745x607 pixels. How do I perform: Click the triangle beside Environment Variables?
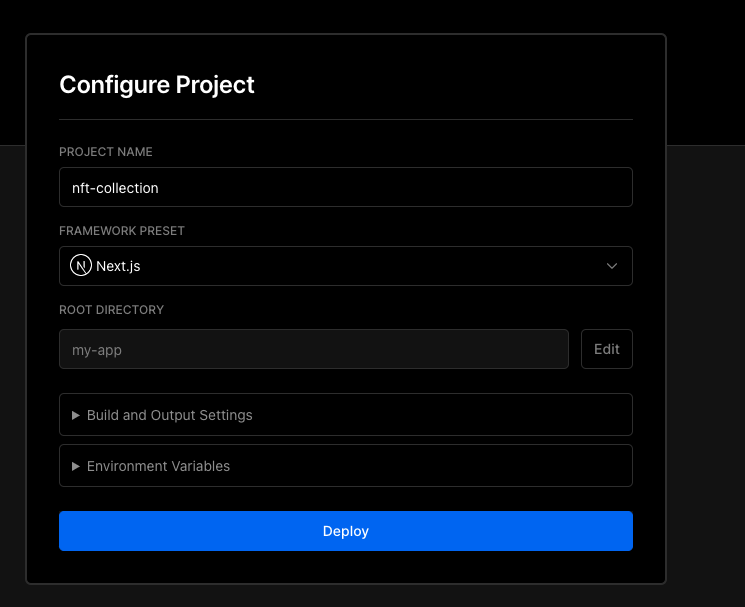(76, 466)
